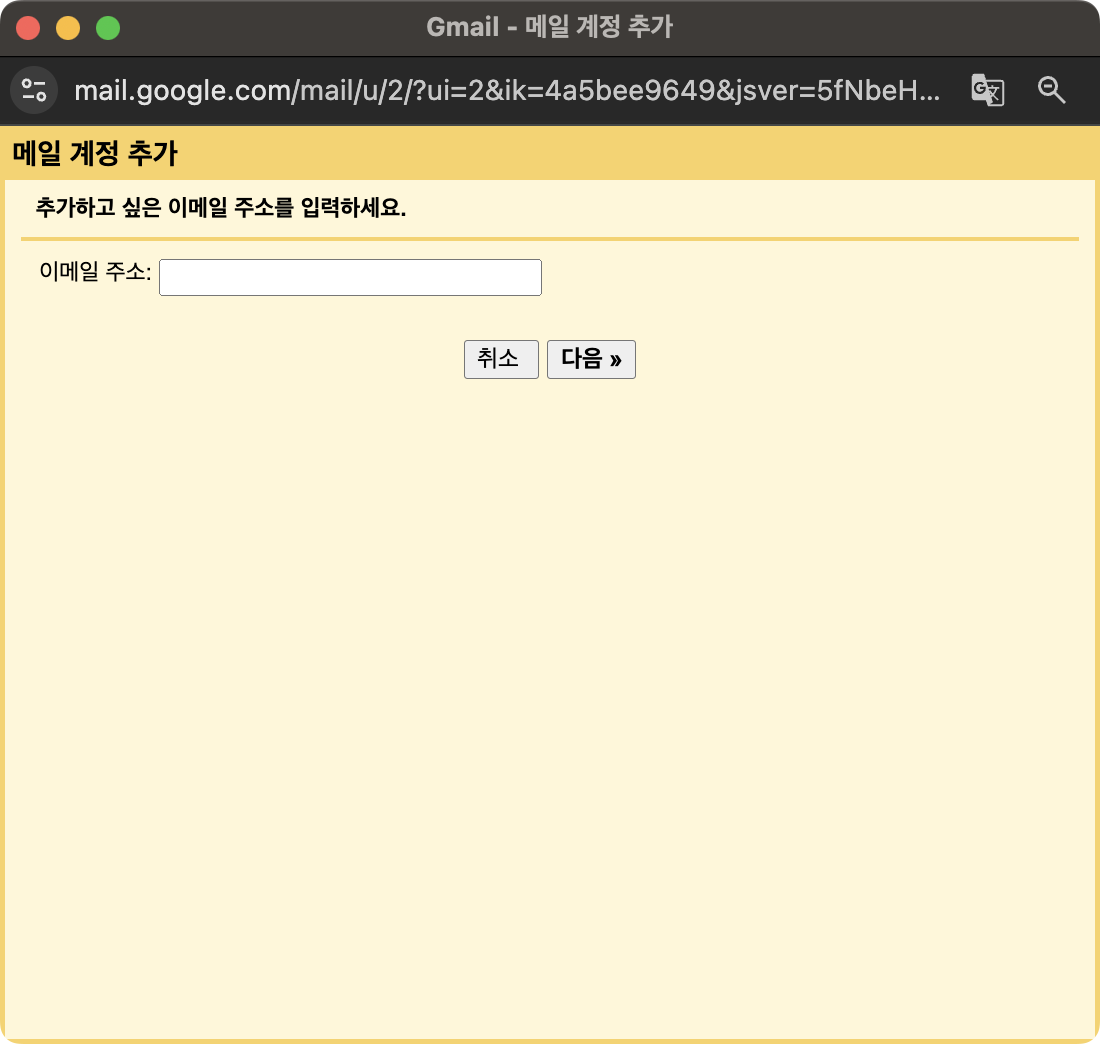Close the window with the red button
The image size is (1100, 1044).
click(28, 28)
